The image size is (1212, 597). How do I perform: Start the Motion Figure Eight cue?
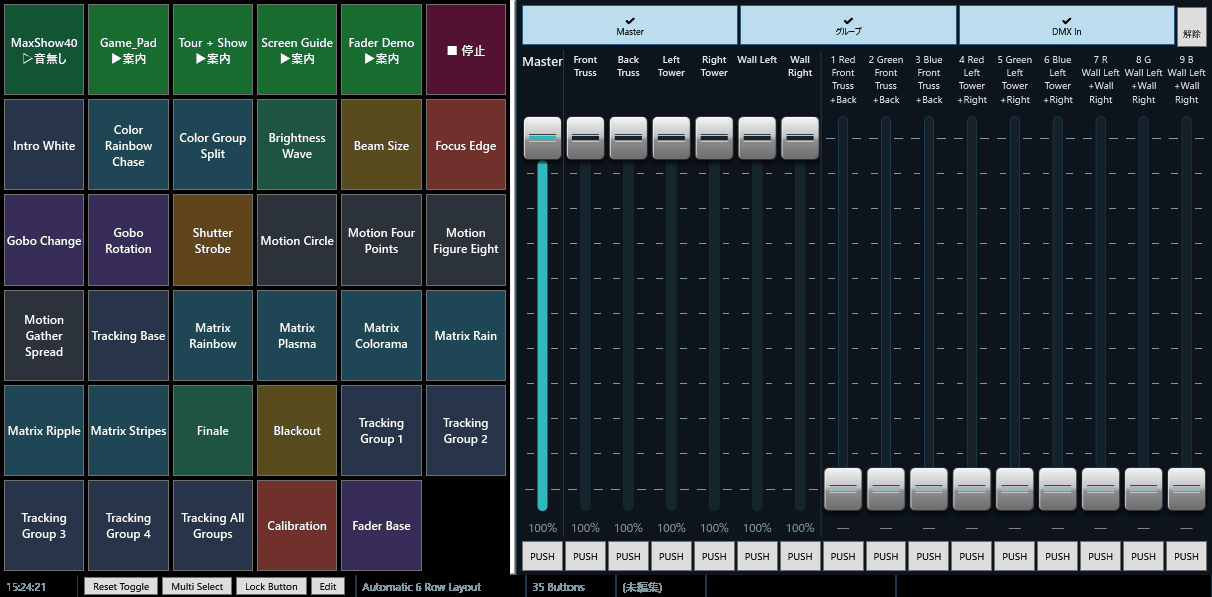click(466, 240)
